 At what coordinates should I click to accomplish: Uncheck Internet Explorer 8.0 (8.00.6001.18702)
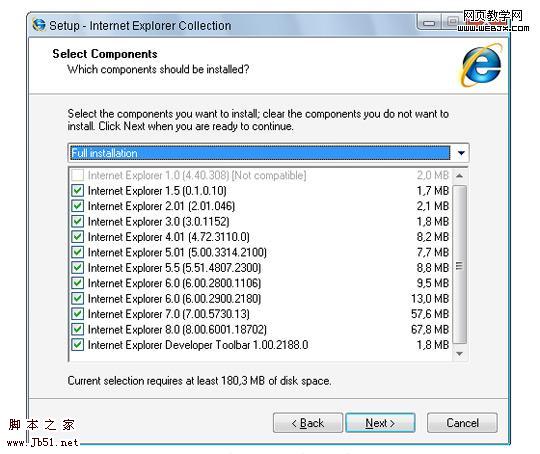pyautogui.click(x=77, y=329)
